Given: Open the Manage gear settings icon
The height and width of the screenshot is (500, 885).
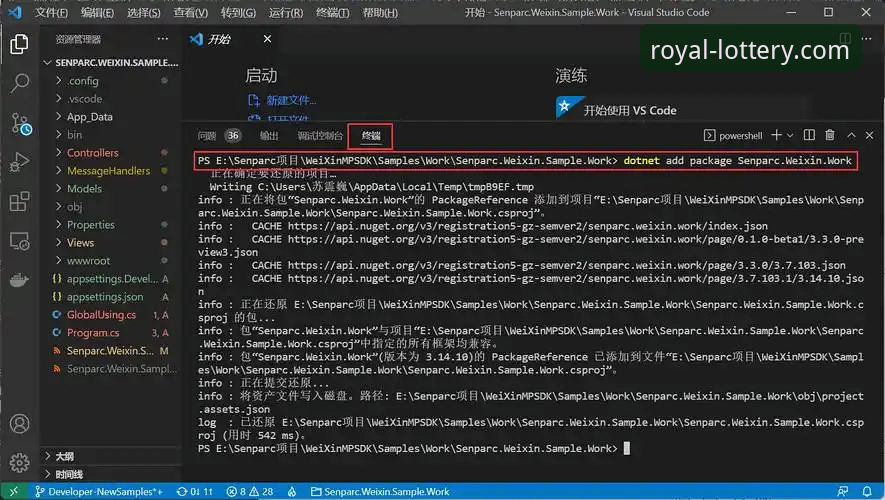Looking at the screenshot, I should tap(19, 462).
